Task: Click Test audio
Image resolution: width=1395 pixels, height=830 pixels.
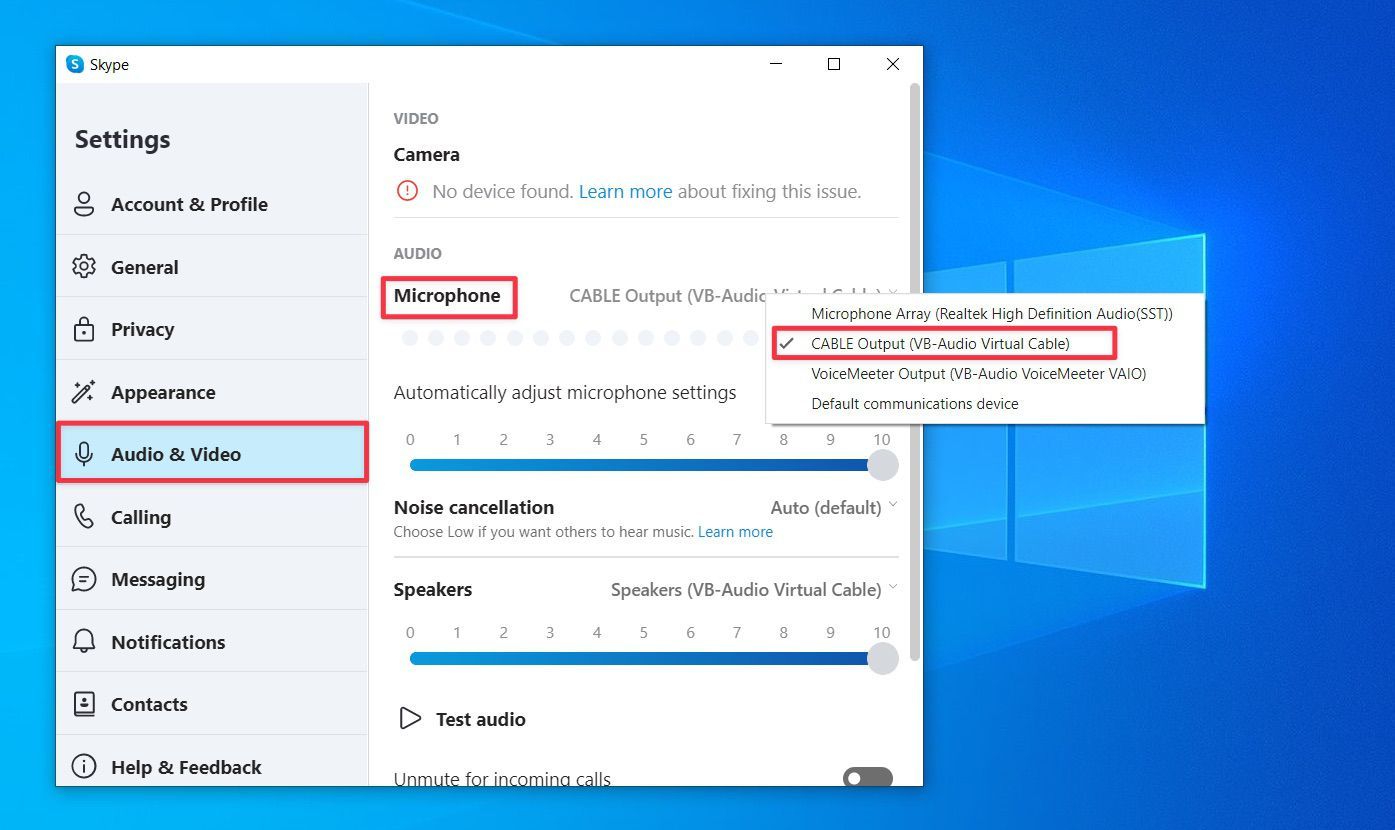Action: point(461,718)
